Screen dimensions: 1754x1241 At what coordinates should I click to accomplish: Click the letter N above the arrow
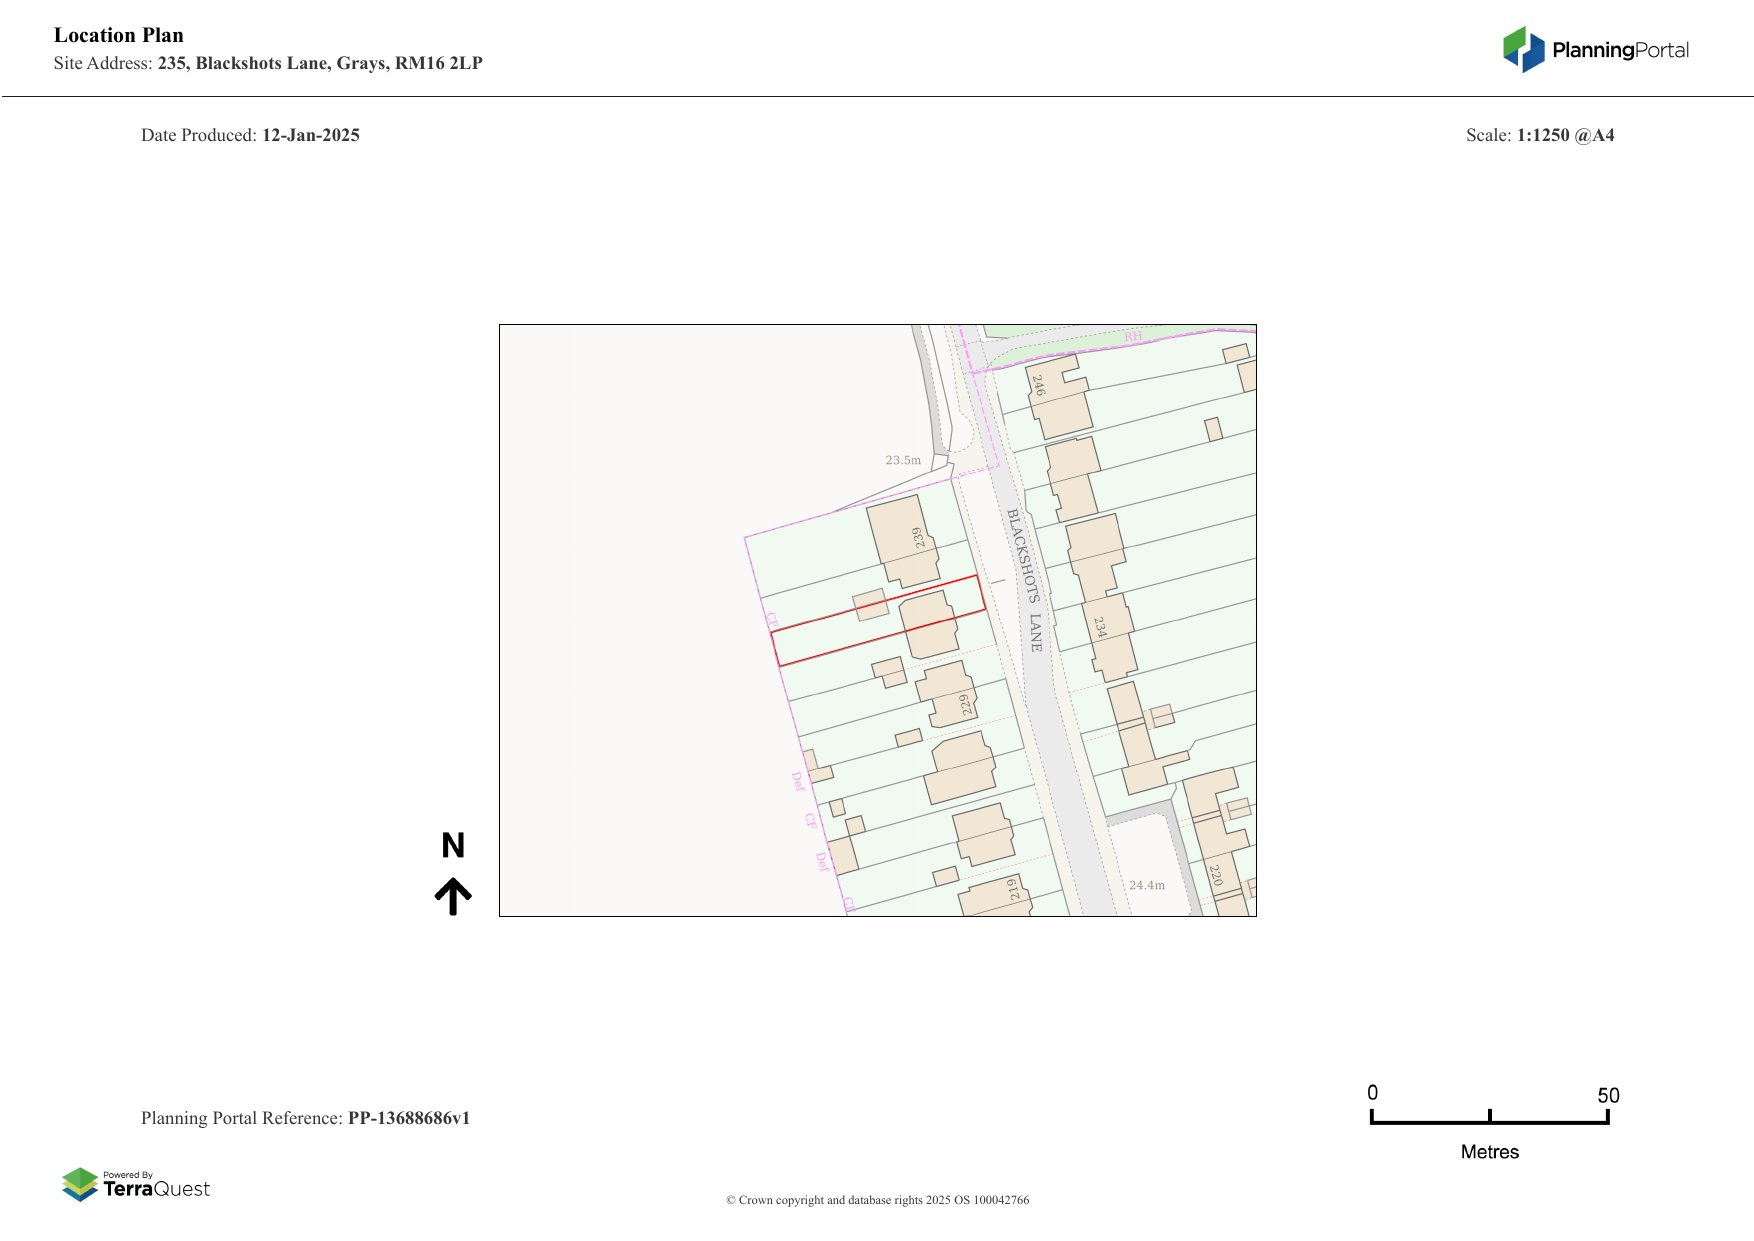(453, 846)
